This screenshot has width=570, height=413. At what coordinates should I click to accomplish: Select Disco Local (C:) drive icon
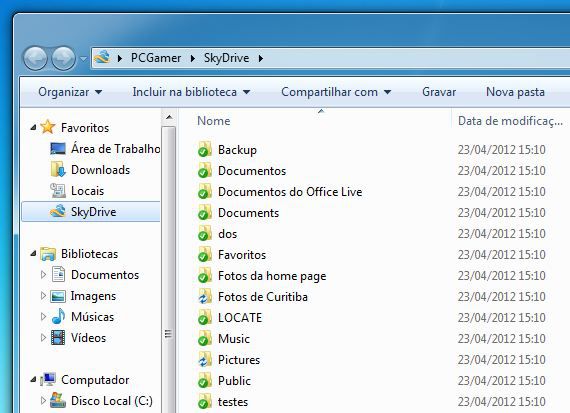(58, 400)
